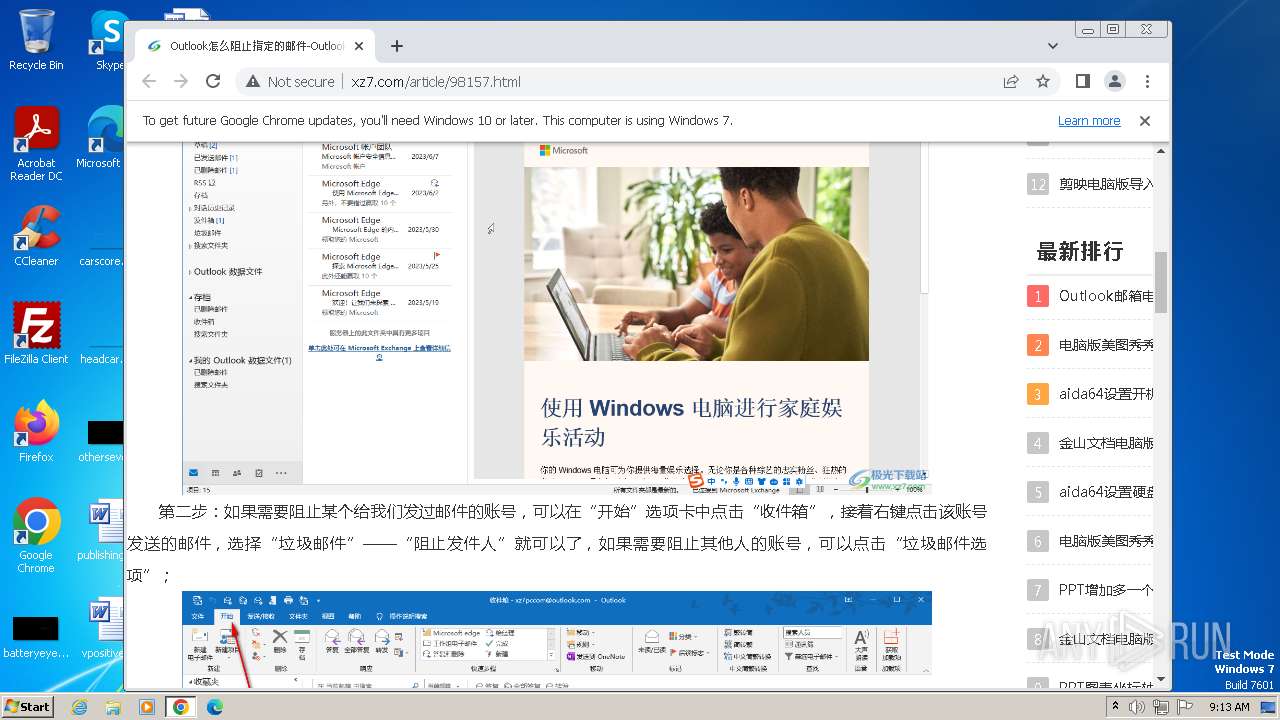This screenshot has height=720, width=1280.
Task: Select the CCleaner desktop icon
Action: pyautogui.click(x=36, y=236)
